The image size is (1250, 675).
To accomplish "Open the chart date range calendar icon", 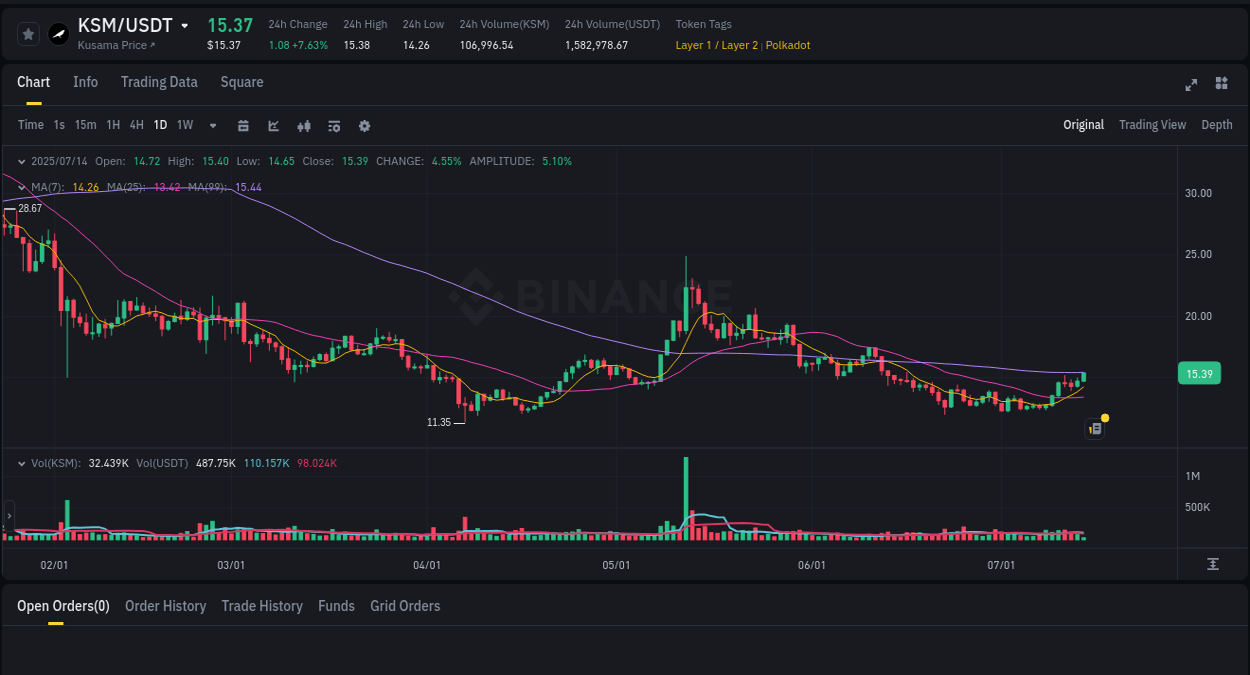I will pos(243,125).
